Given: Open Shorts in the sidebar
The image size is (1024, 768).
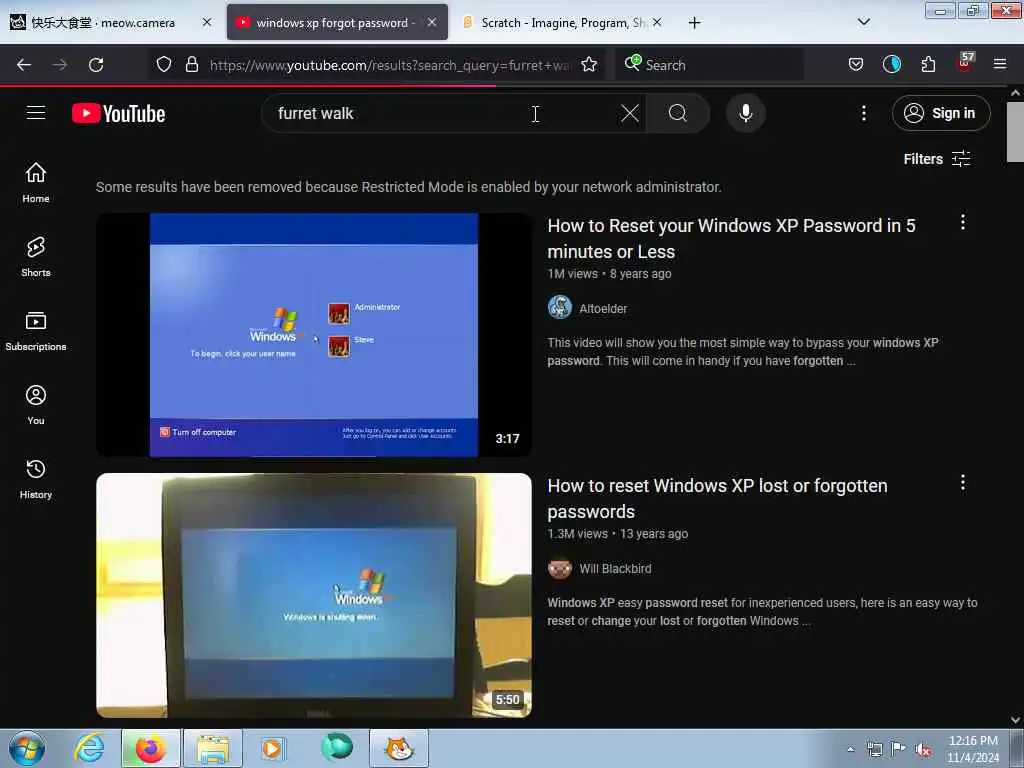Looking at the screenshot, I should (x=36, y=257).
